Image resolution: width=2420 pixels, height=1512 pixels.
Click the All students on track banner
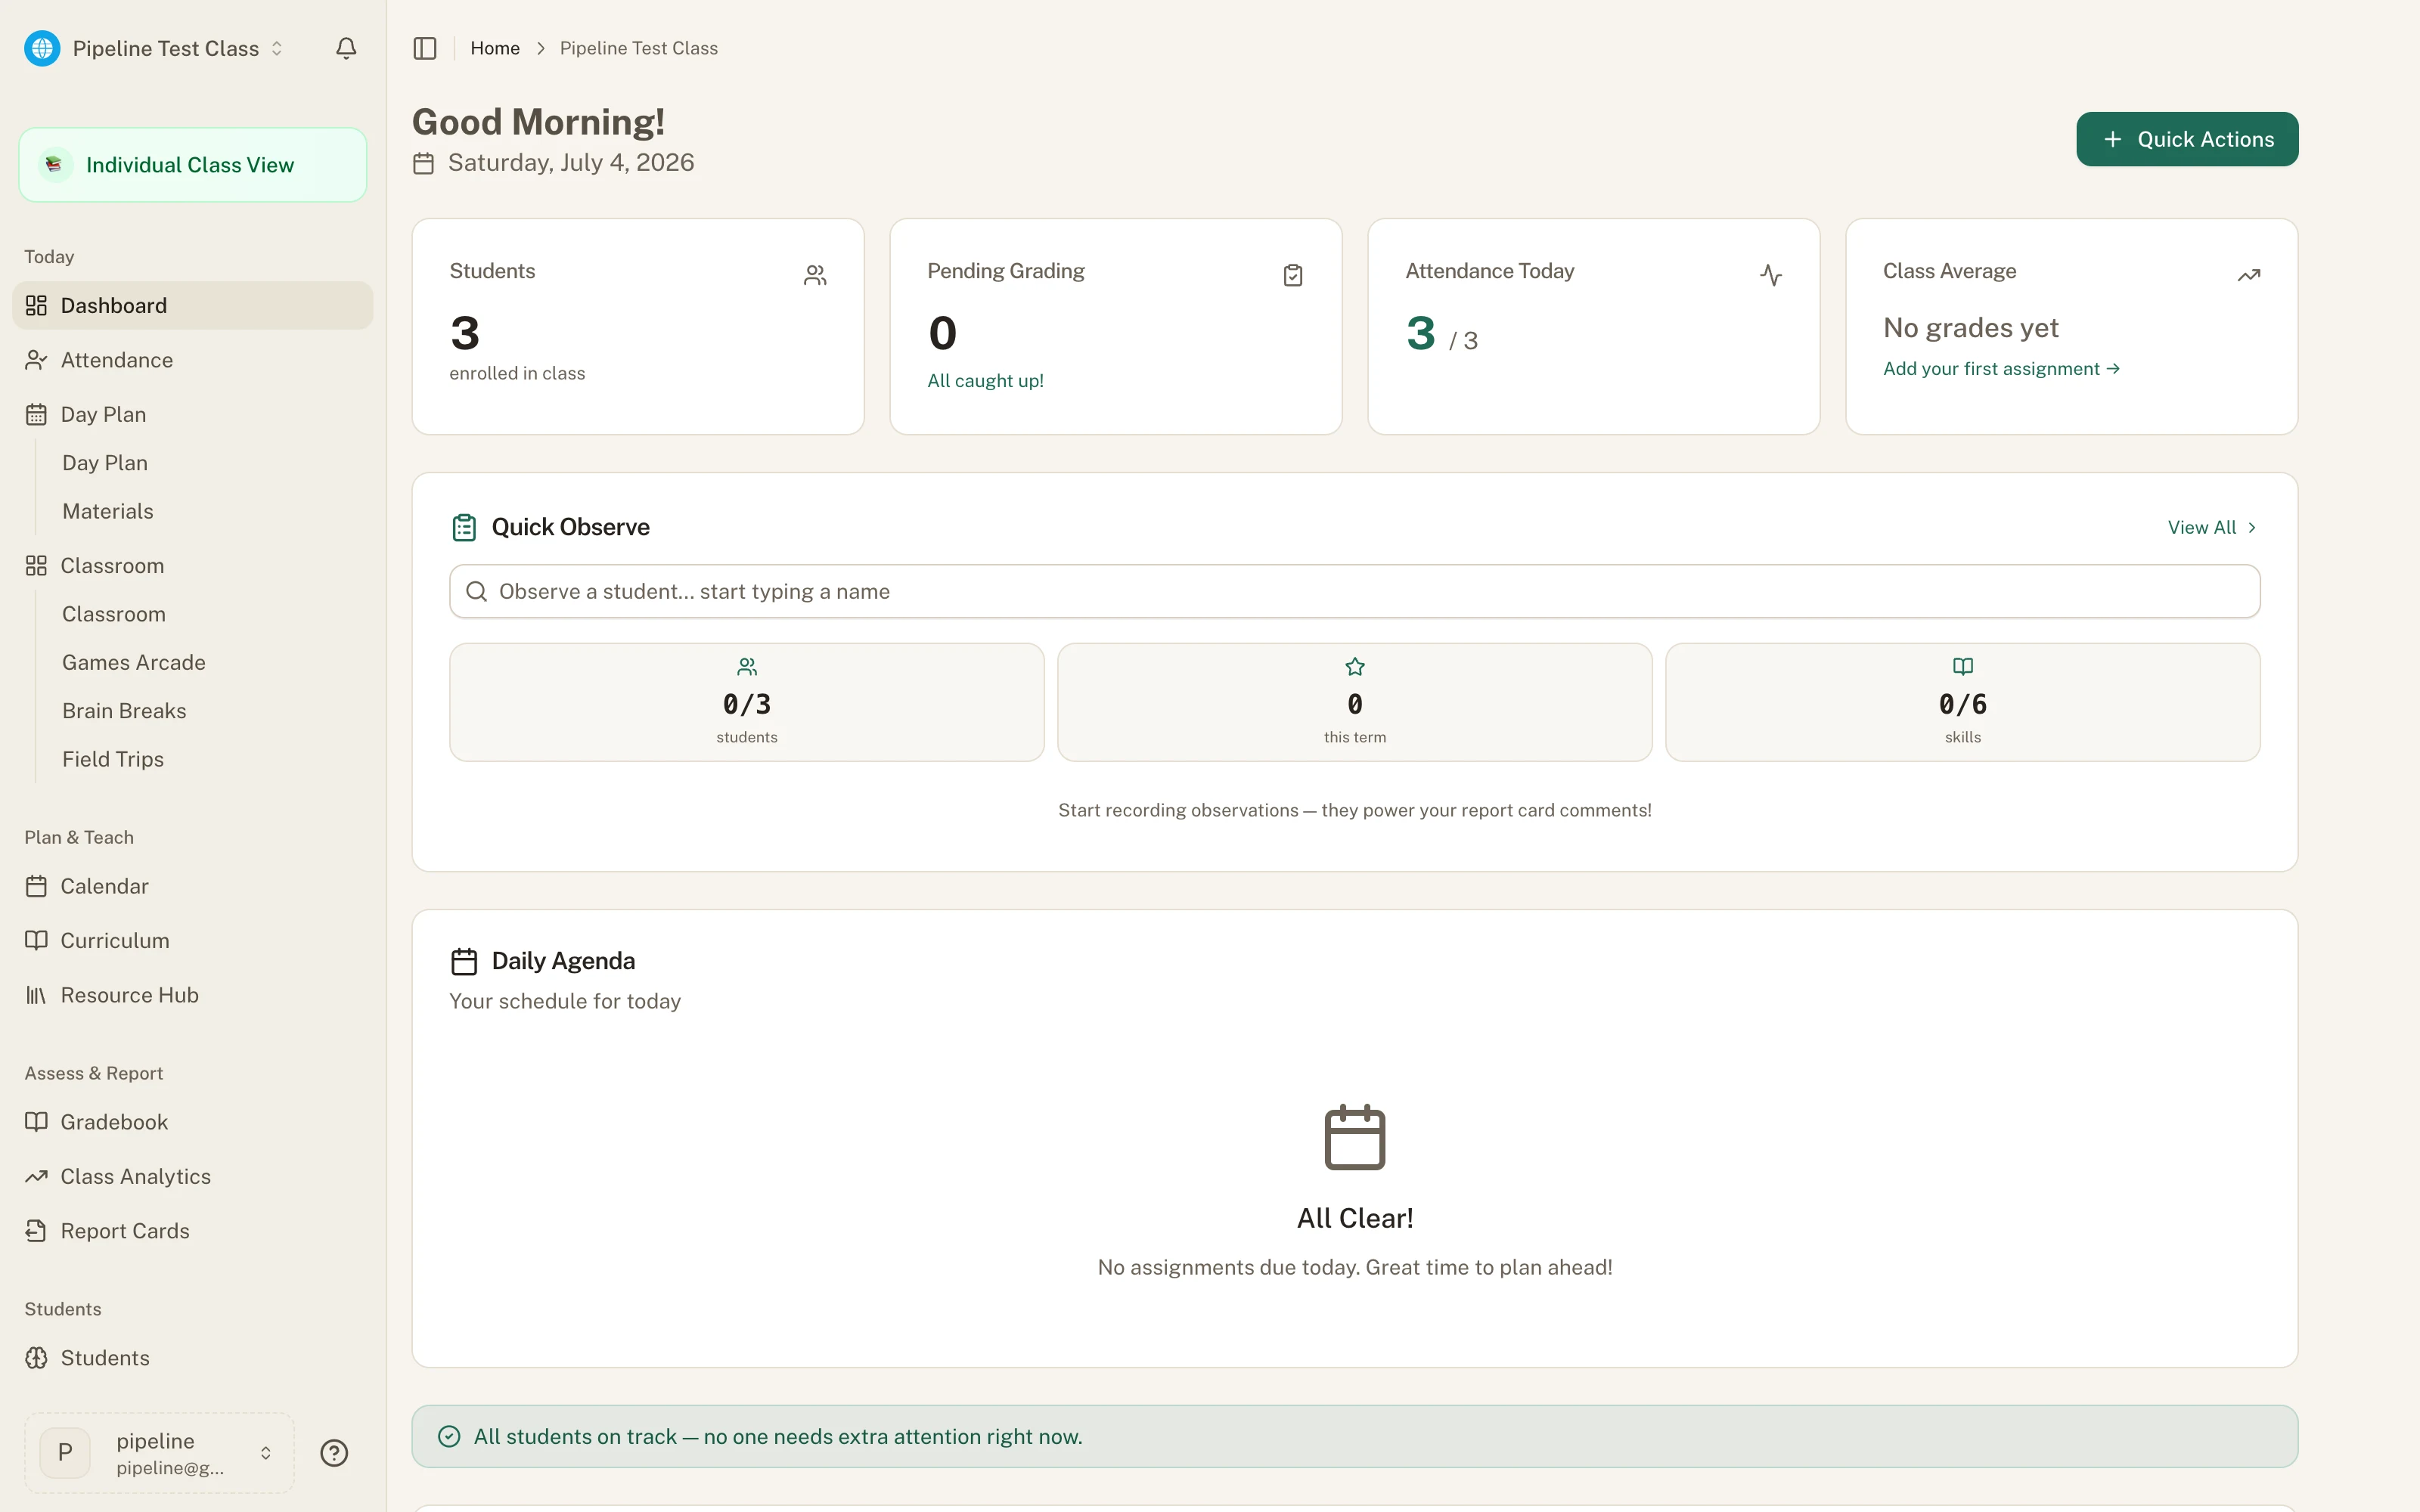click(1354, 1436)
